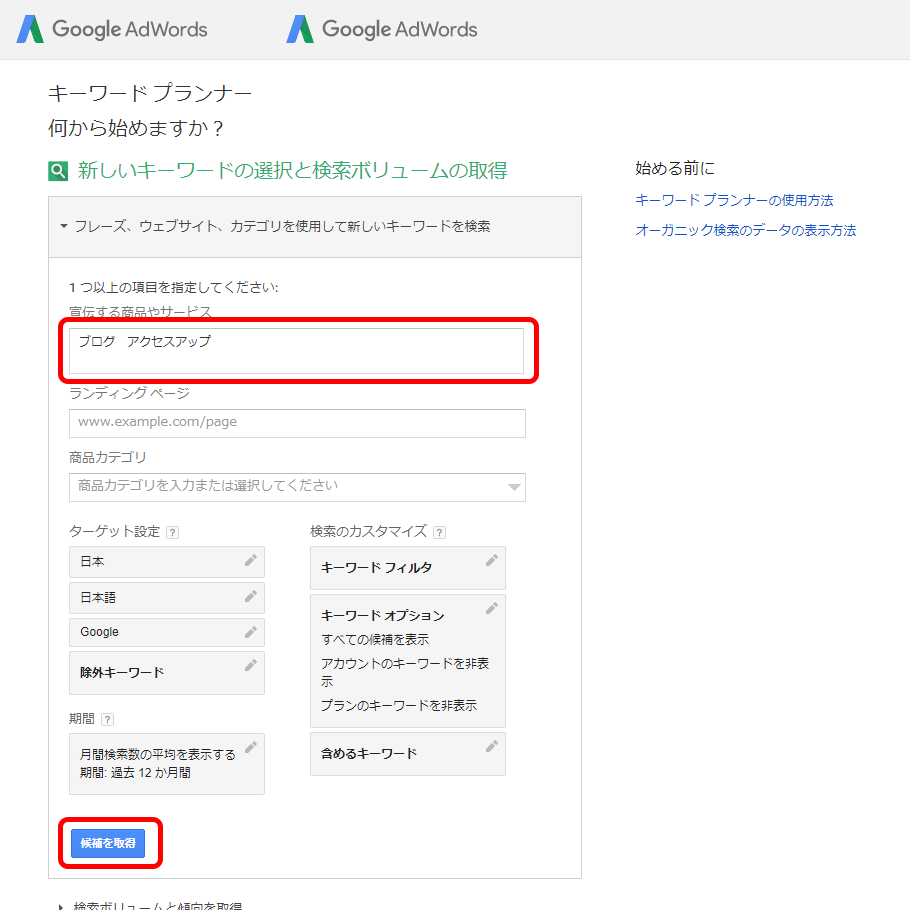Open help for 検索のカスタマイズ
This screenshot has width=910, height=910.
[440, 532]
